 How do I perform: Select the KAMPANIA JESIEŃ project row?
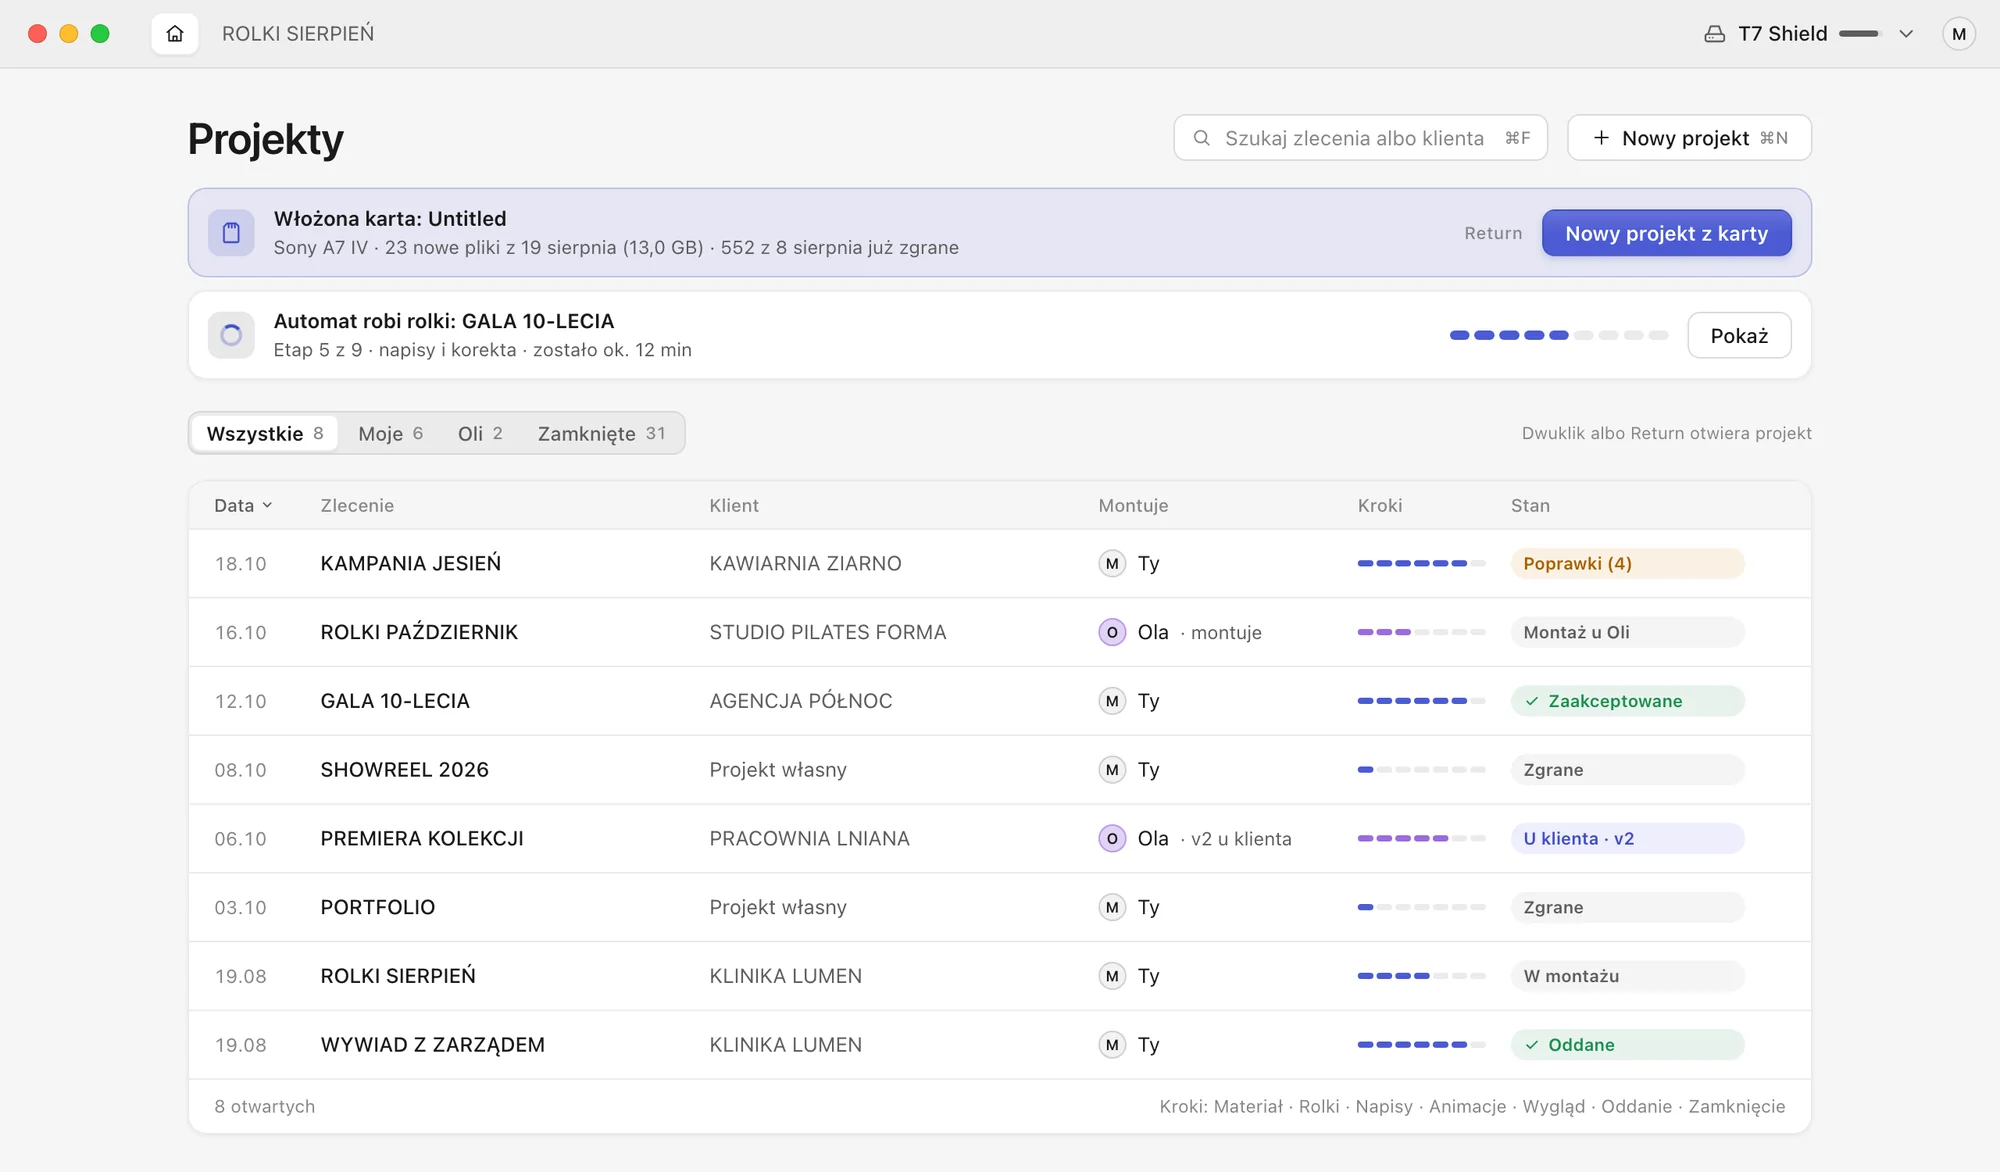[999, 563]
